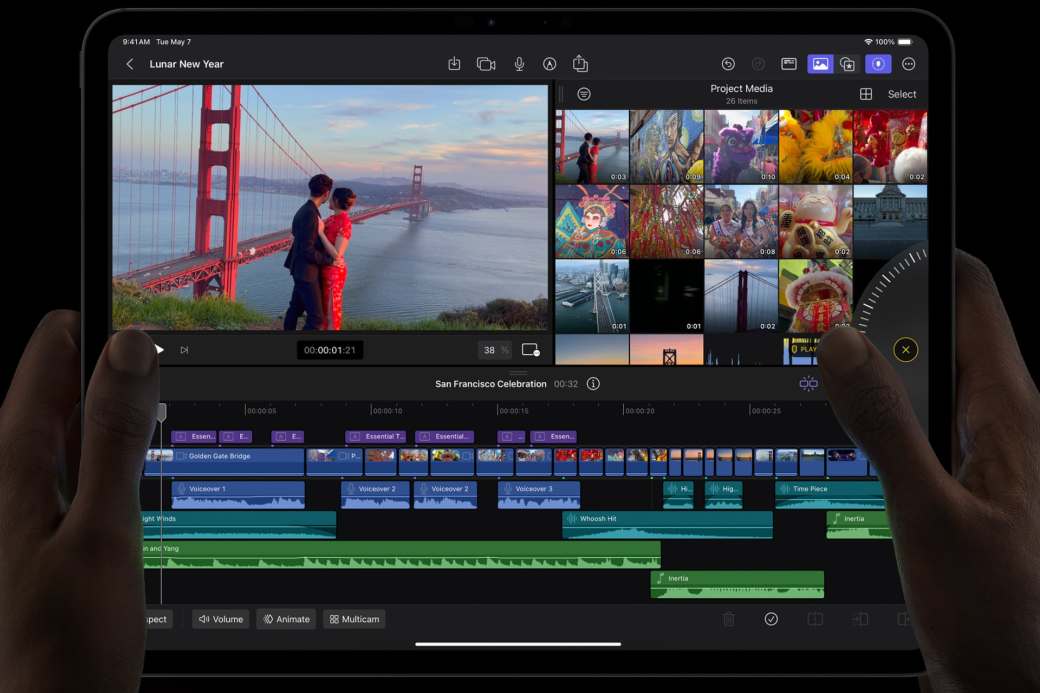This screenshot has width=1040, height=693.
Task: Tap the dimmed redo icon
Action: pos(758,64)
